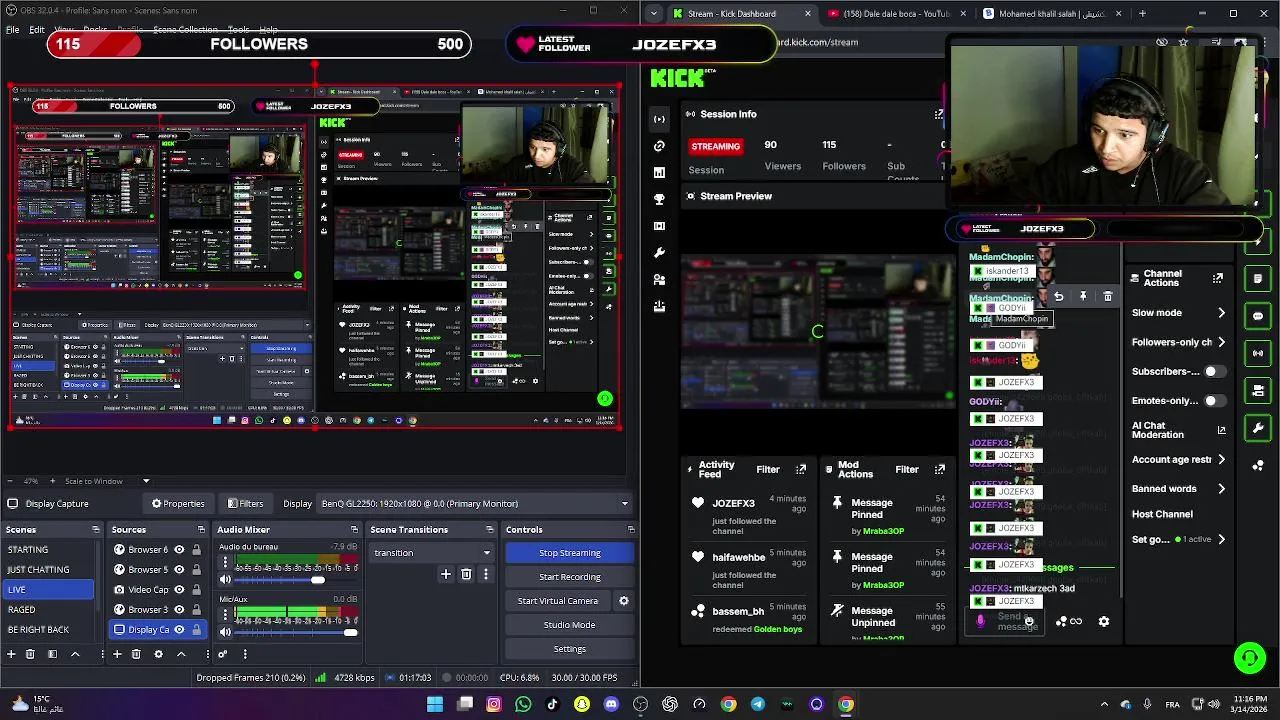Add a new source in Sources panel
Image resolution: width=1280 pixels, height=720 pixels.
116,654
